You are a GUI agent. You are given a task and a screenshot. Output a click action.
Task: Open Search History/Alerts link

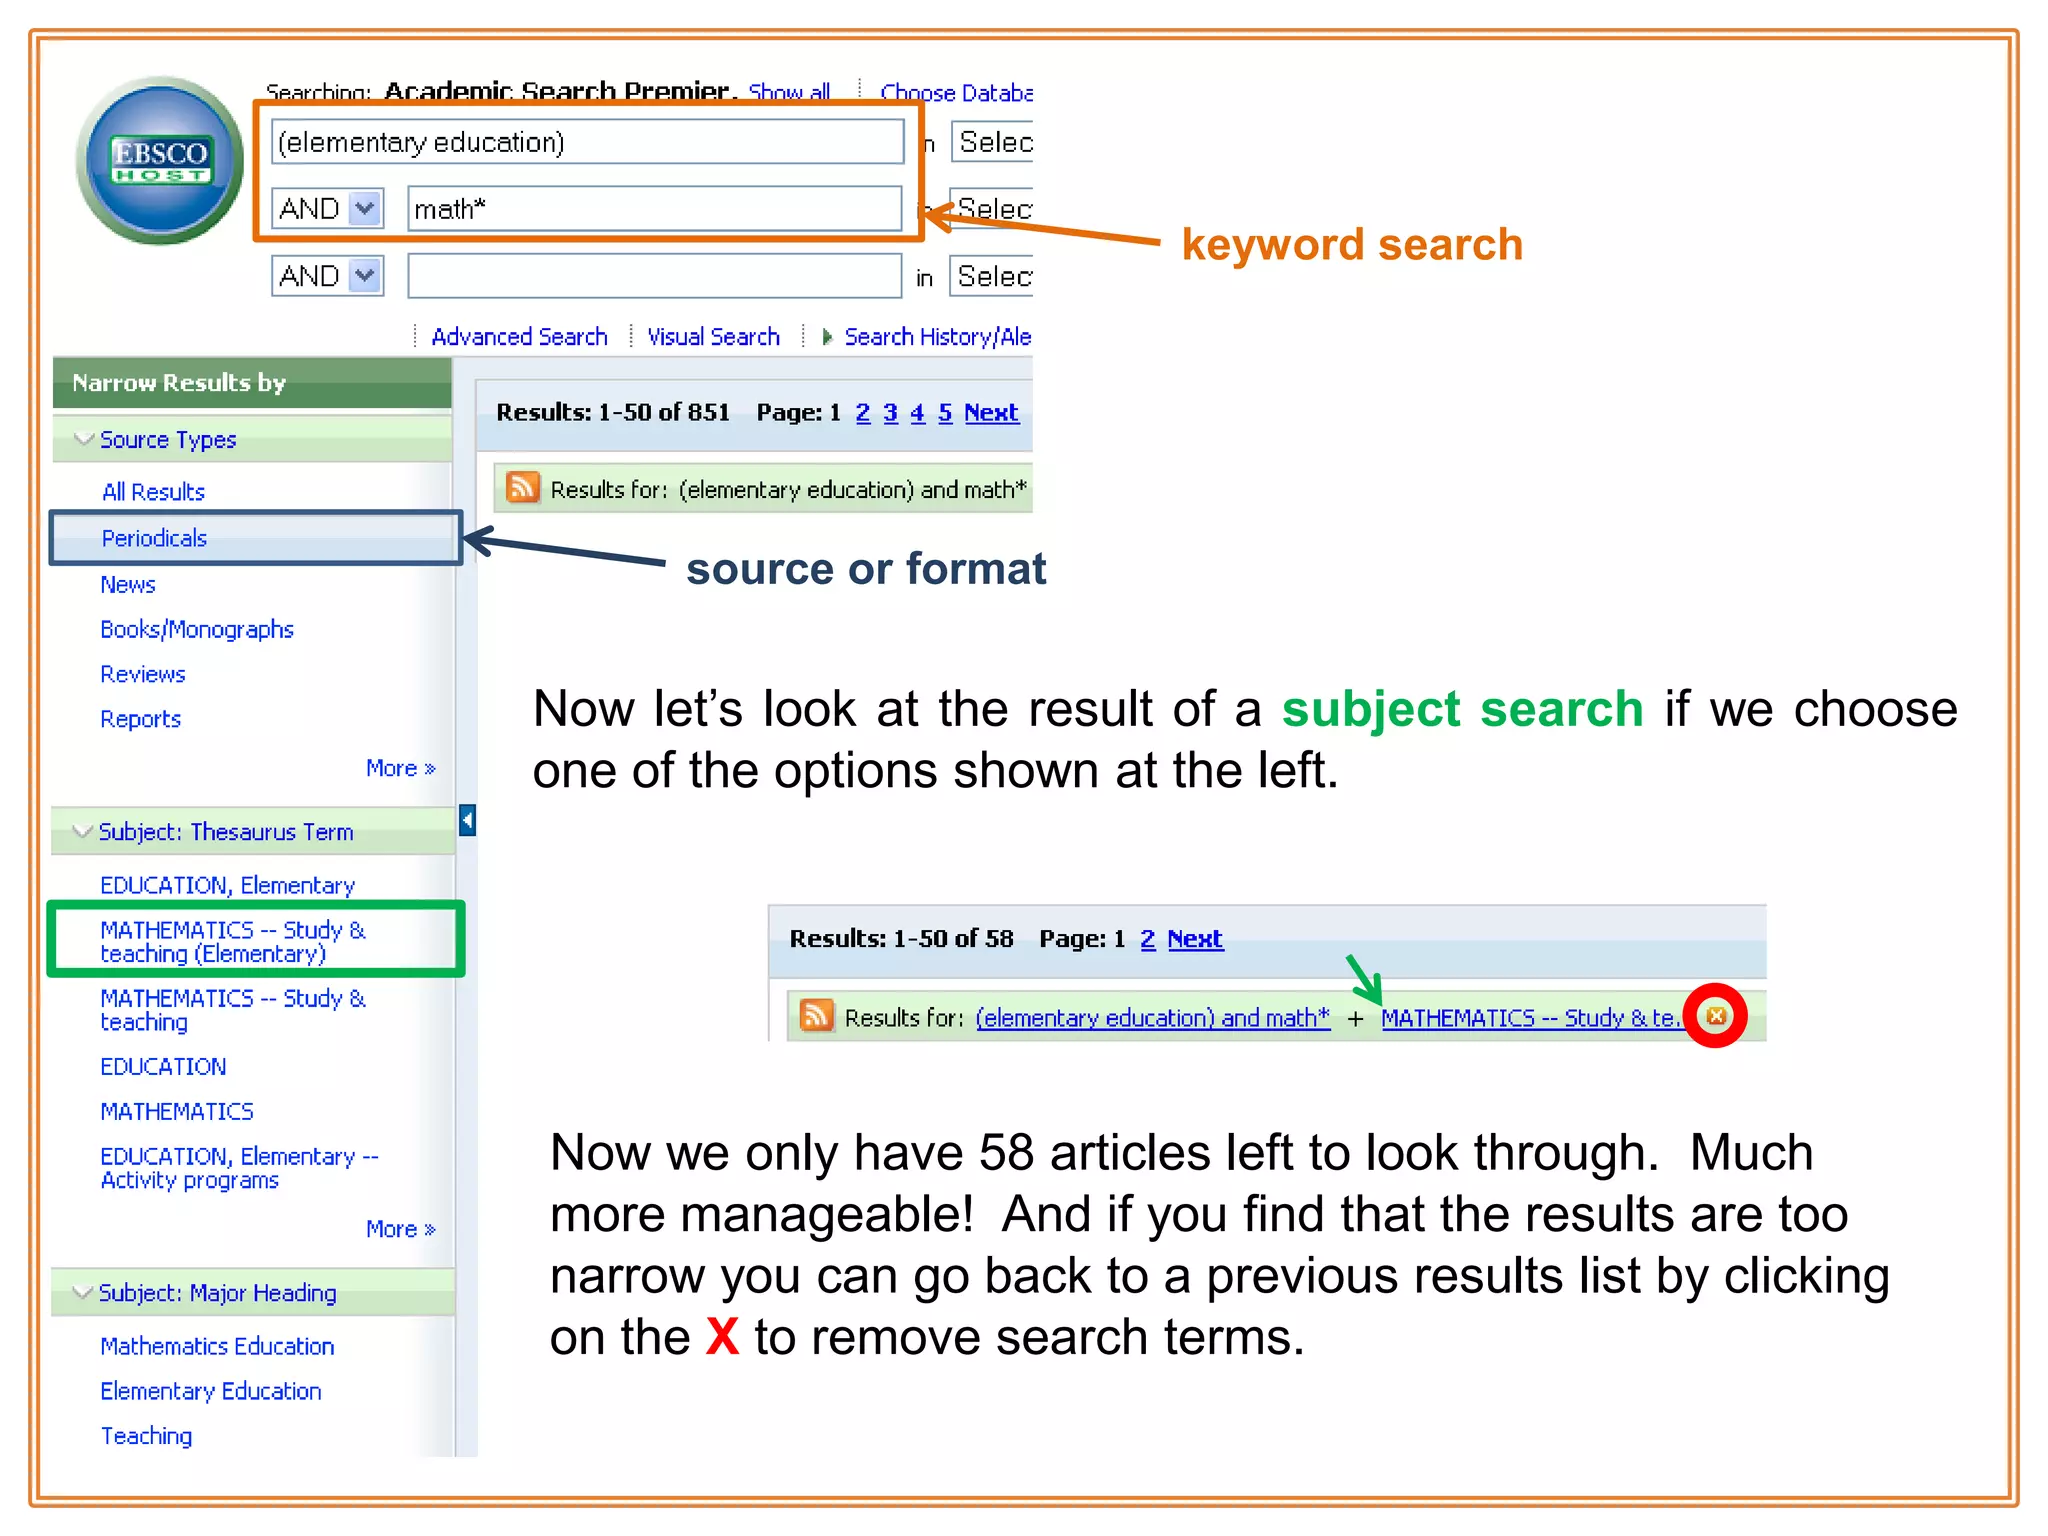[938, 337]
